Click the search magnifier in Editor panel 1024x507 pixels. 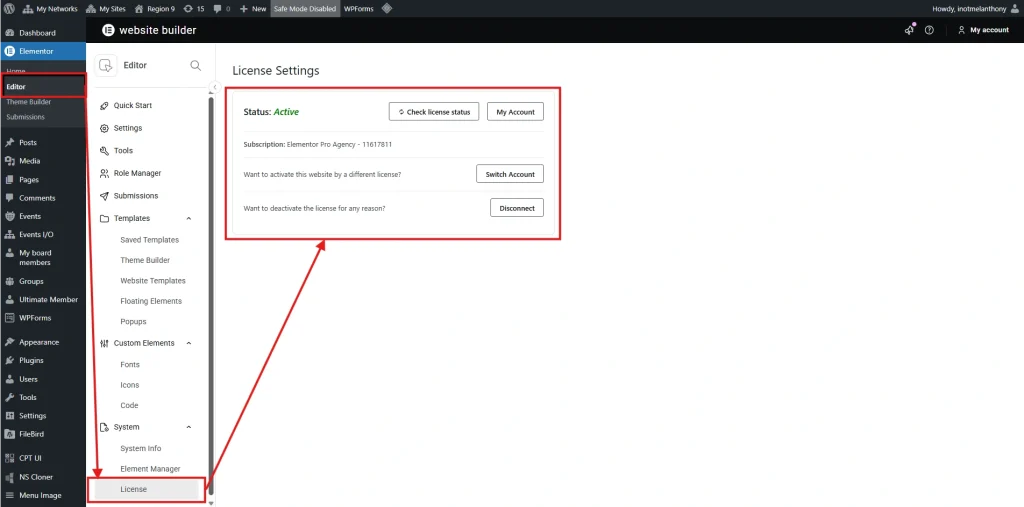(195, 65)
